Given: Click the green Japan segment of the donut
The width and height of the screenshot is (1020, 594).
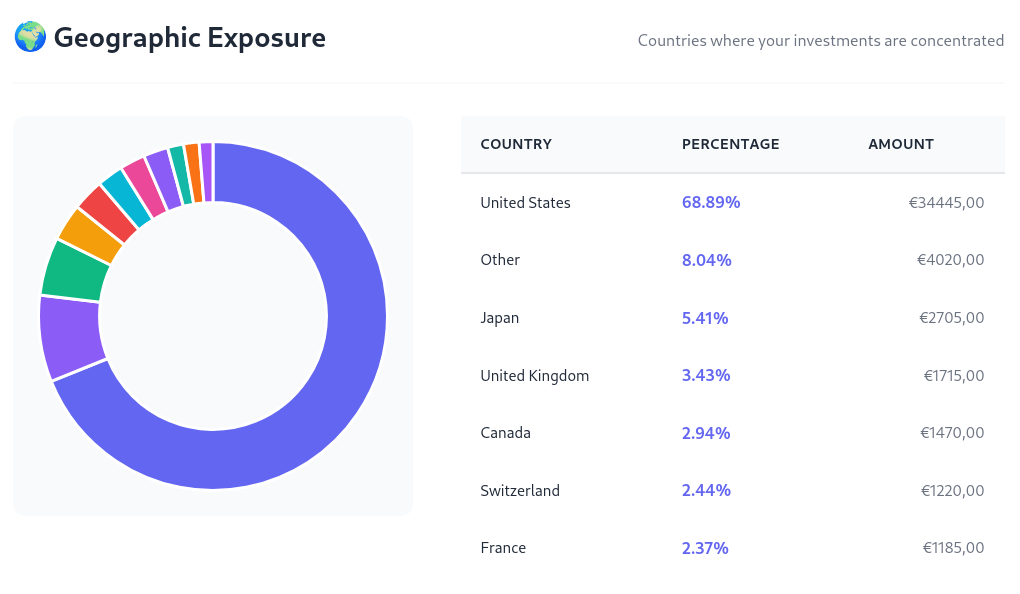Looking at the screenshot, I should pyautogui.click(x=75, y=270).
